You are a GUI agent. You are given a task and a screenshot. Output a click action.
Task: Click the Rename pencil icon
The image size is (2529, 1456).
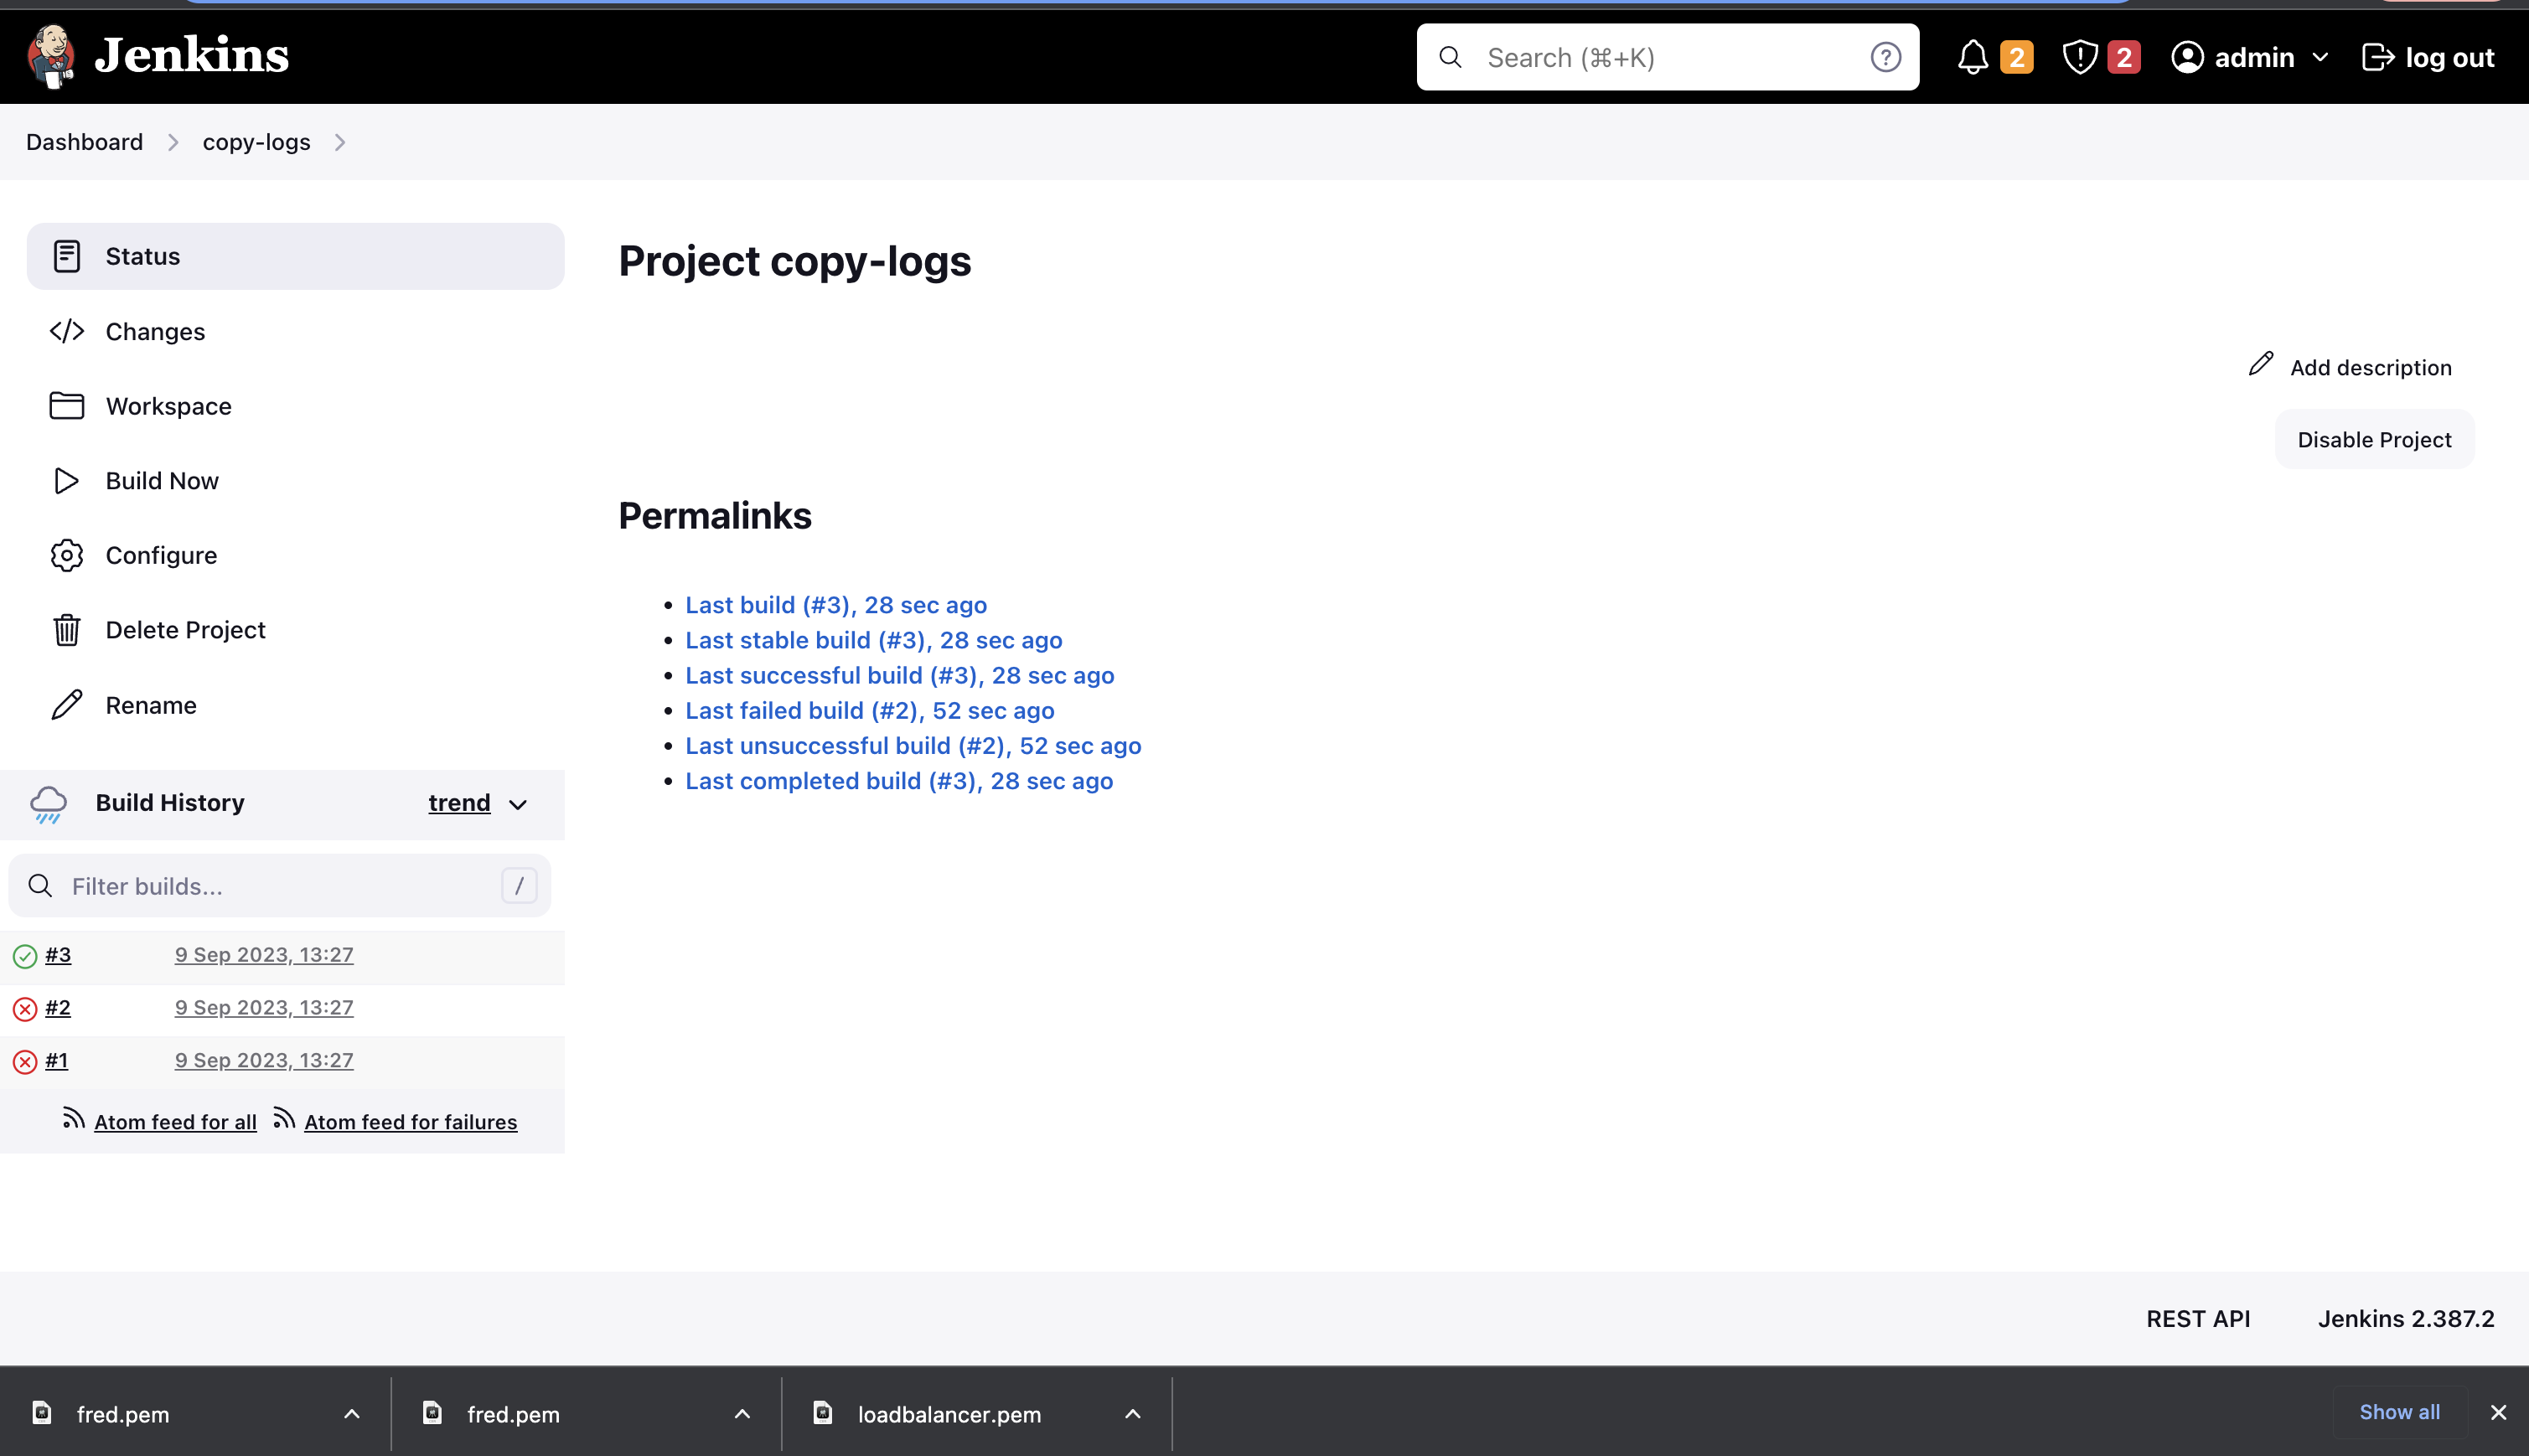coord(66,705)
